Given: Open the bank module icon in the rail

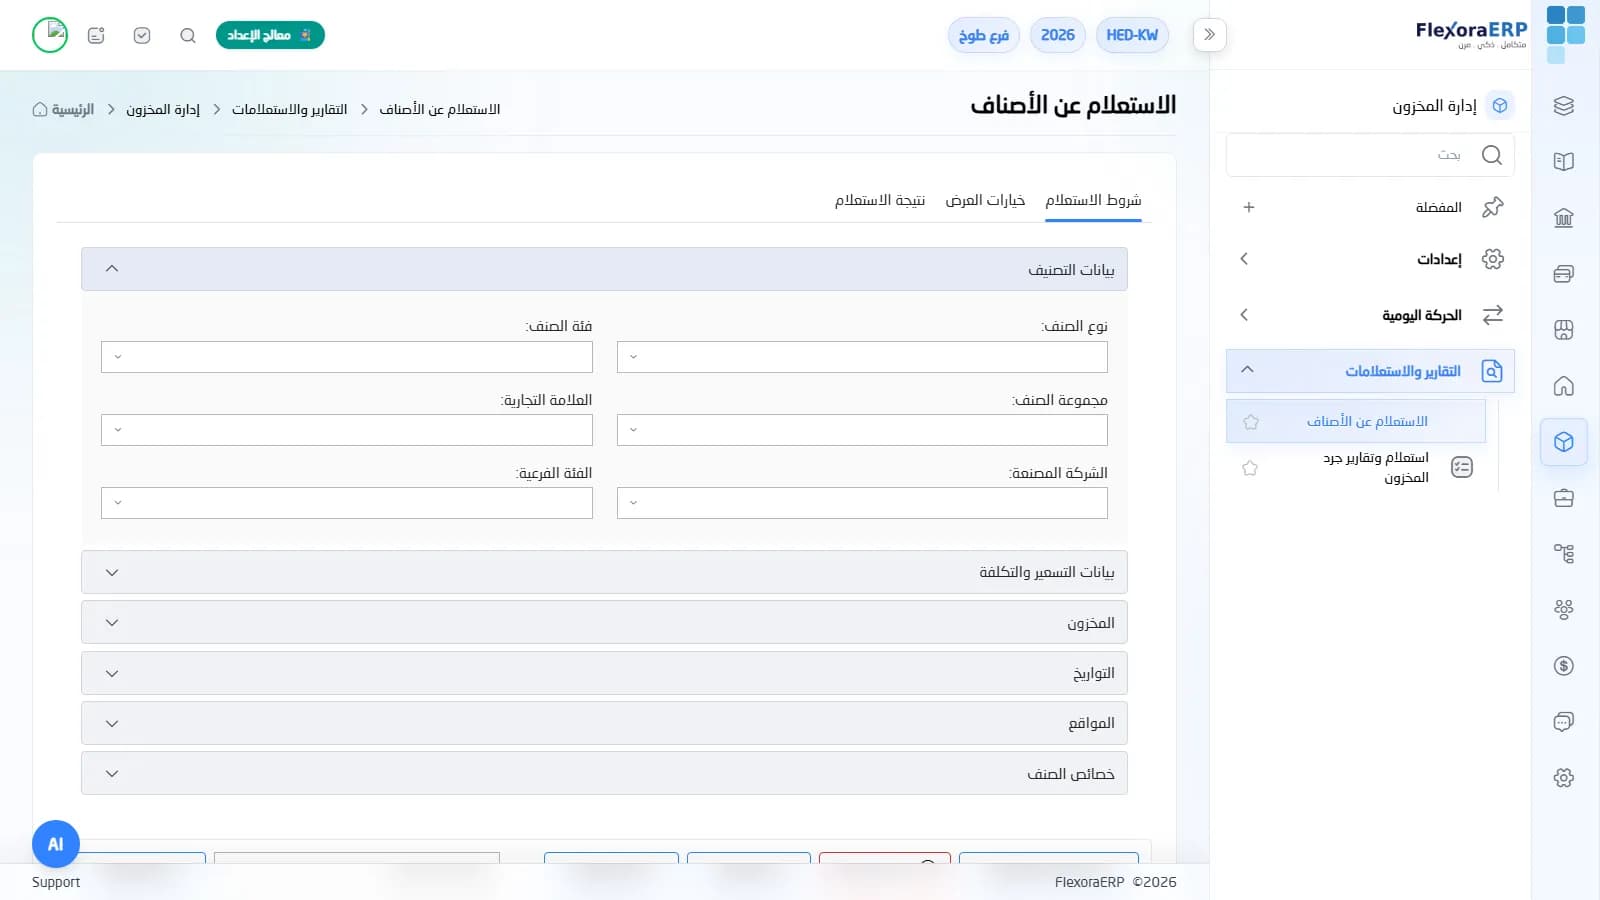Looking at the screenshot, I should 1564,218.
